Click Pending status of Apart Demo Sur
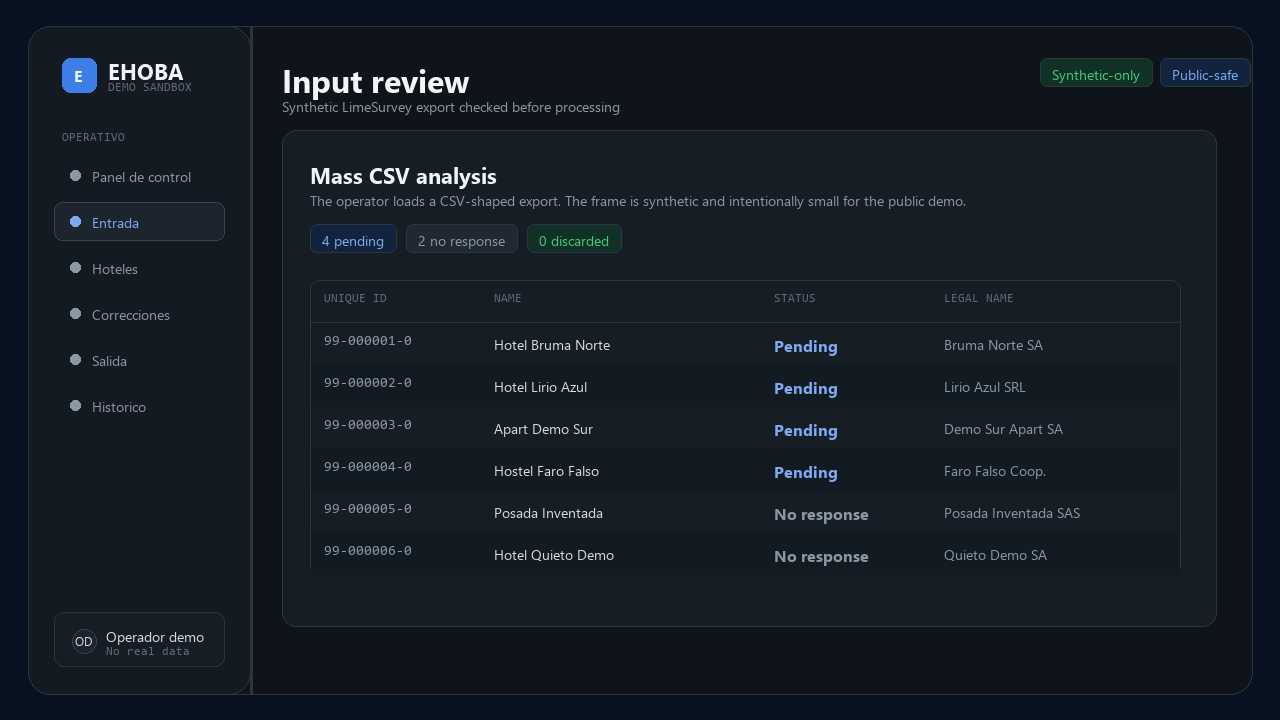Screen dimensions: 1280x720 [806, 431]
